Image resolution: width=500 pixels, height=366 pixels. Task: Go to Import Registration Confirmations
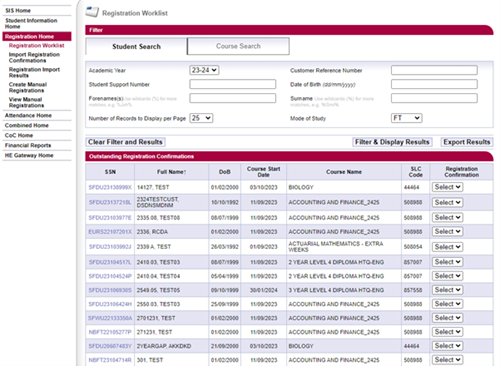click(x=34, y=57)
